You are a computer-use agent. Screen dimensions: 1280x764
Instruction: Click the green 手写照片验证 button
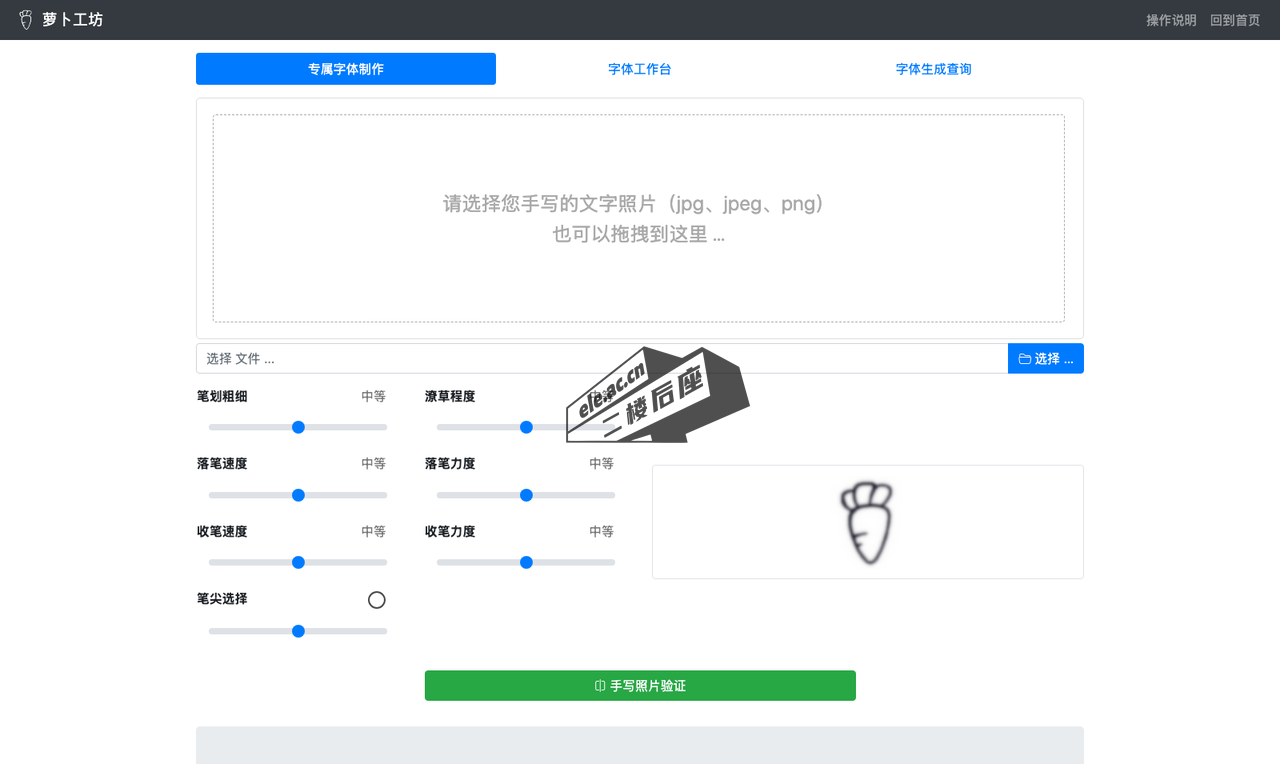640,686
